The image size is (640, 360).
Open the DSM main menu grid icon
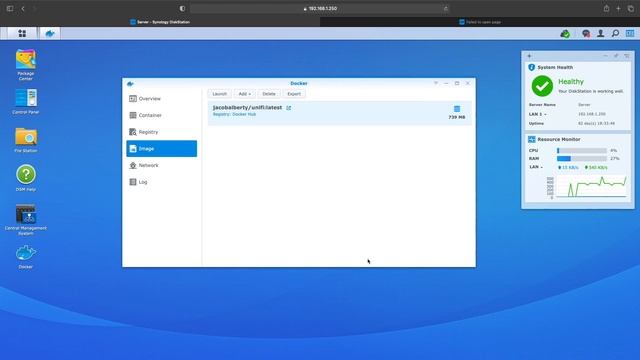(x=22, y=33)
